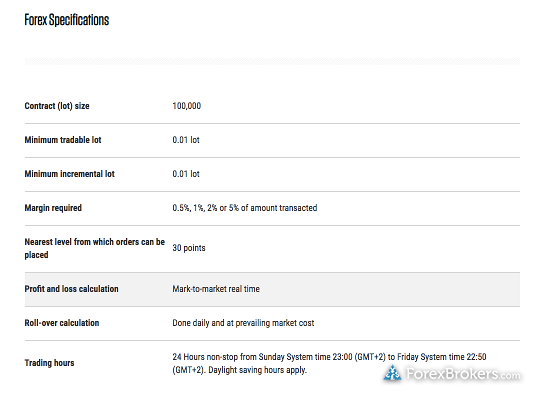Image resolution: width=546 pixels, height=396 pixels.
Task: Click Done daily prevailing market cost text
Action: pos(243,323)
